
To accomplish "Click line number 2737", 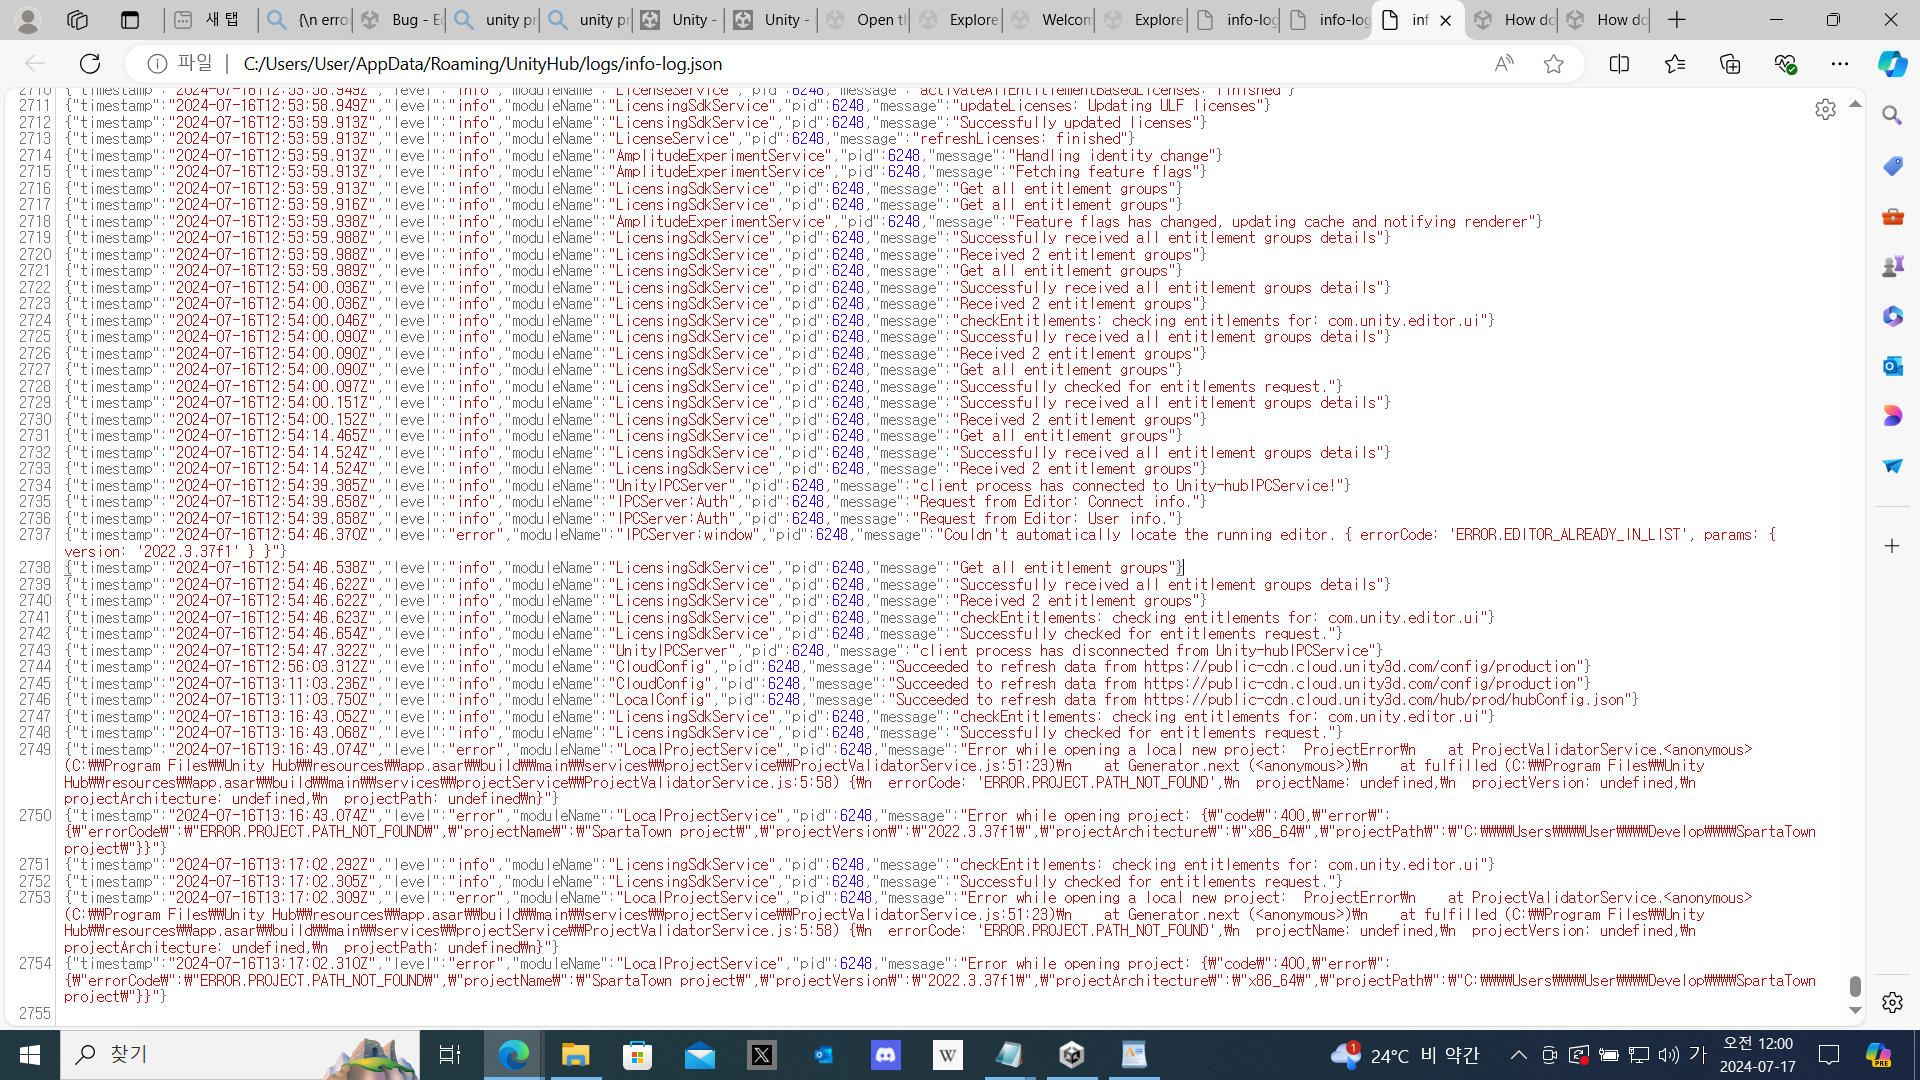I will click(x=34, y=535).
